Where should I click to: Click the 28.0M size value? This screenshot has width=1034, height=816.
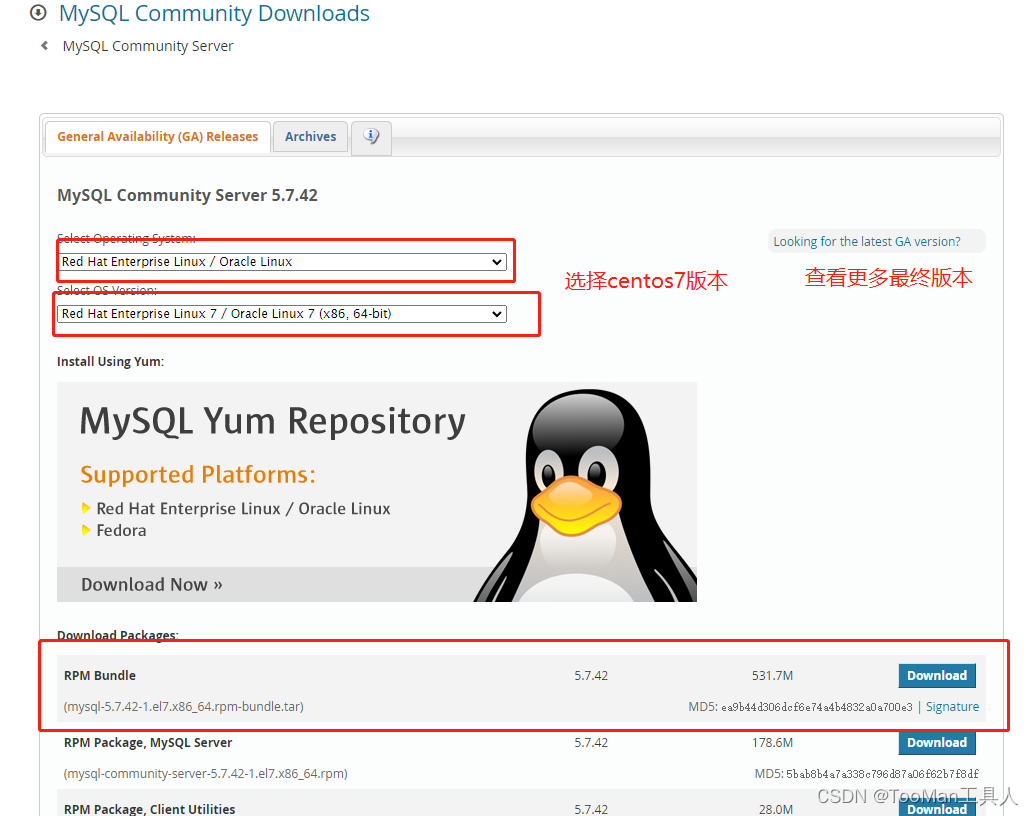(776, 809)
